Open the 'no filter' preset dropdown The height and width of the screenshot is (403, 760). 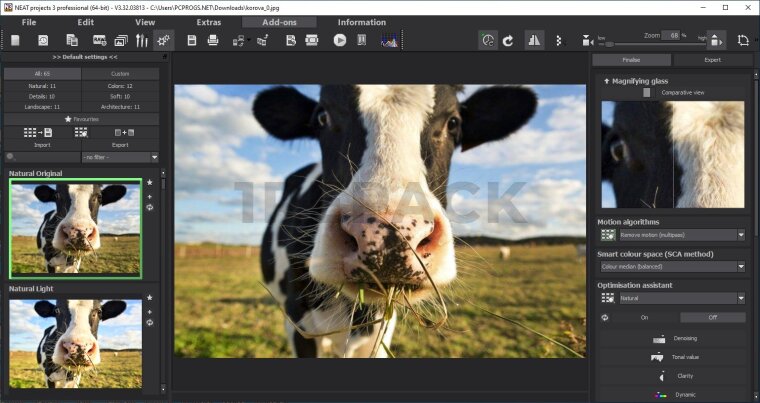(x=120, y=157)
